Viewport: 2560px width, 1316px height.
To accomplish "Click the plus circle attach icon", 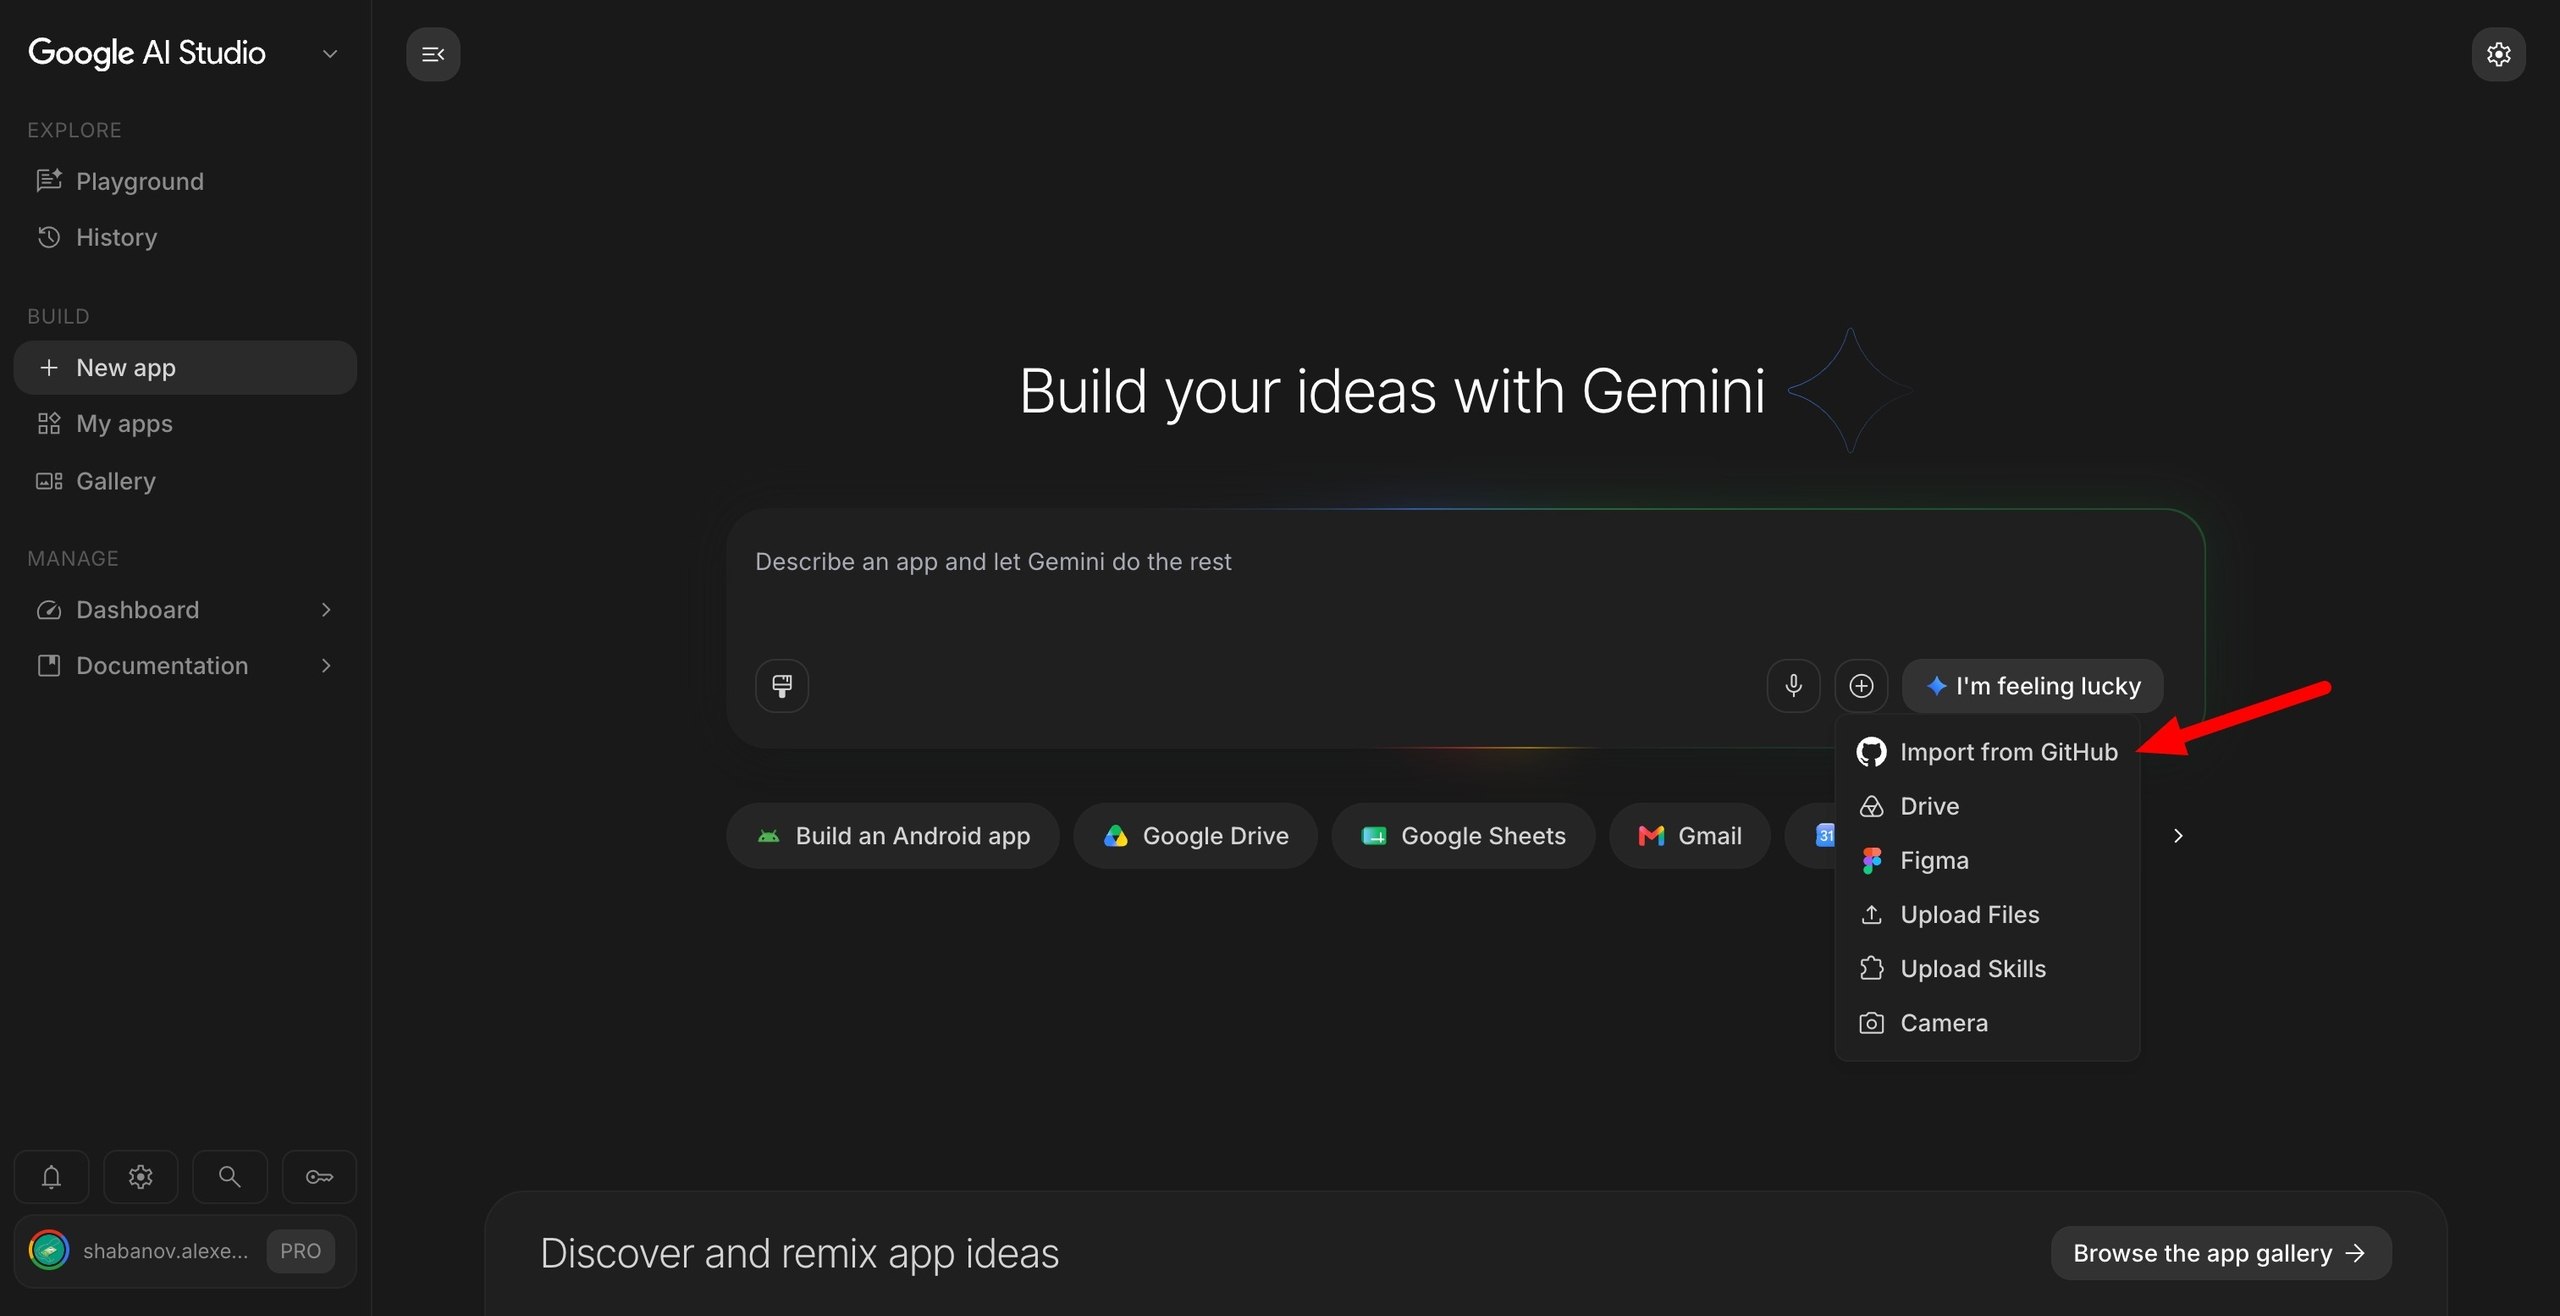I will pos(1861,686).
